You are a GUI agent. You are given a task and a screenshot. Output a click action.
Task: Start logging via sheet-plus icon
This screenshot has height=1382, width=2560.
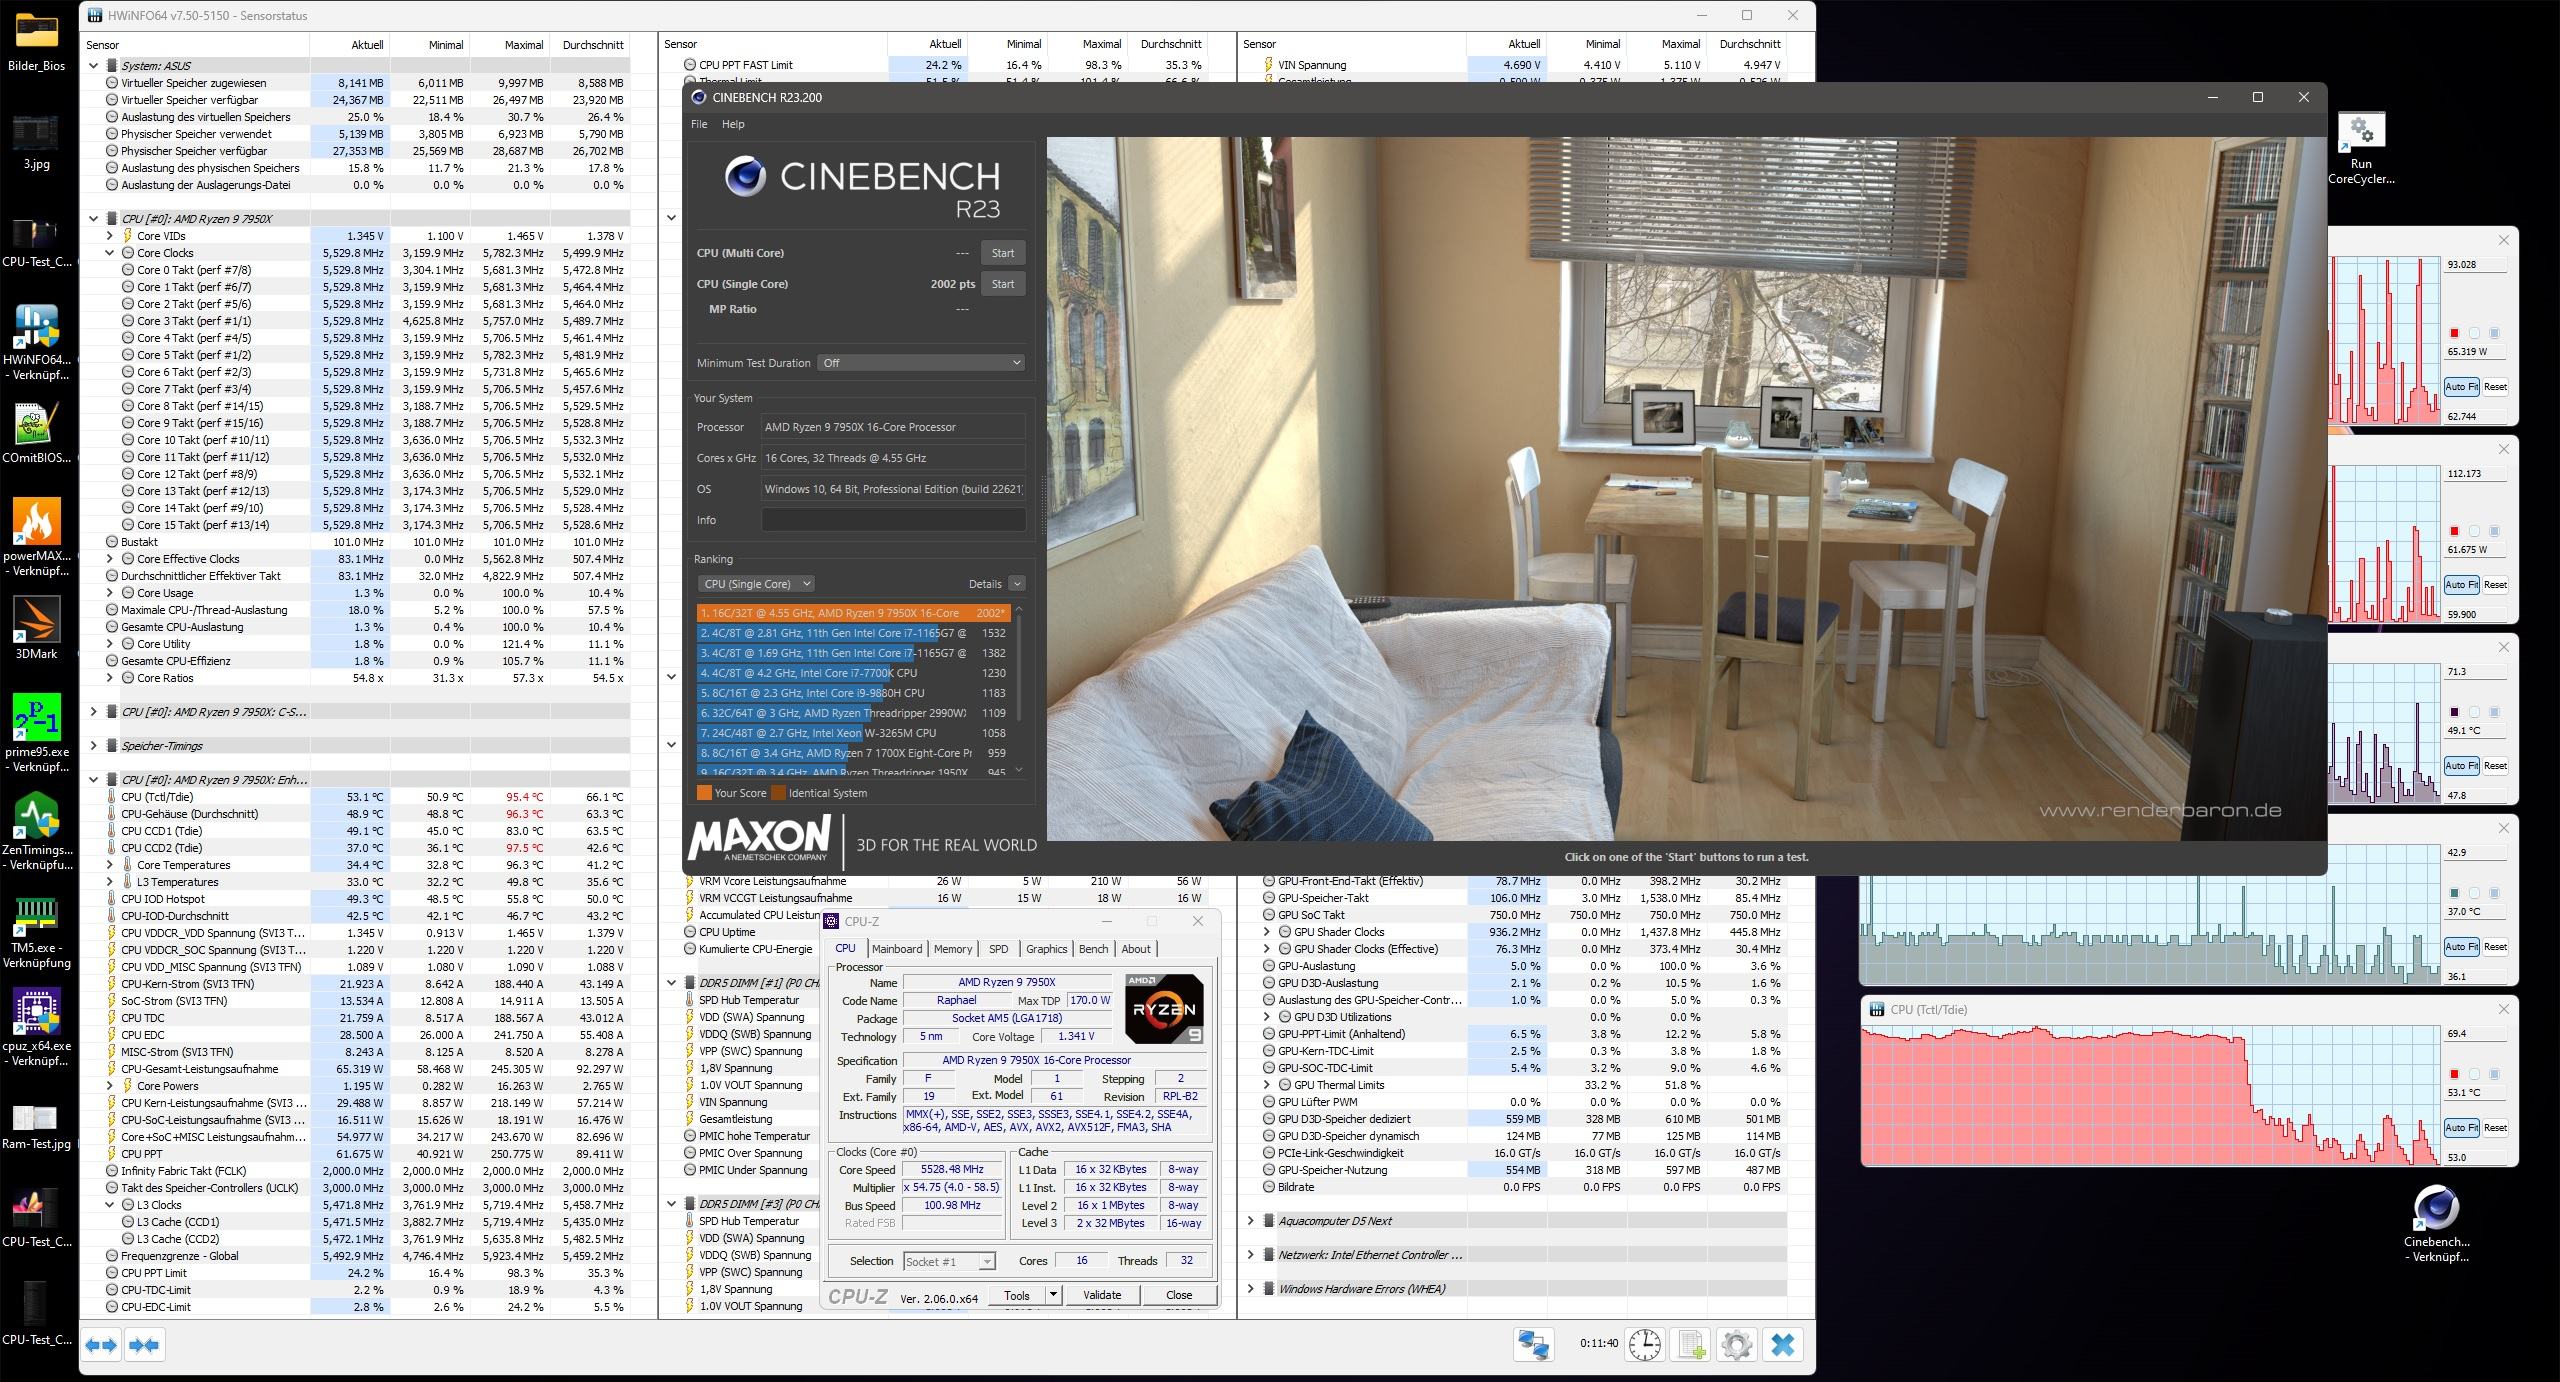click(1691, 1344)
